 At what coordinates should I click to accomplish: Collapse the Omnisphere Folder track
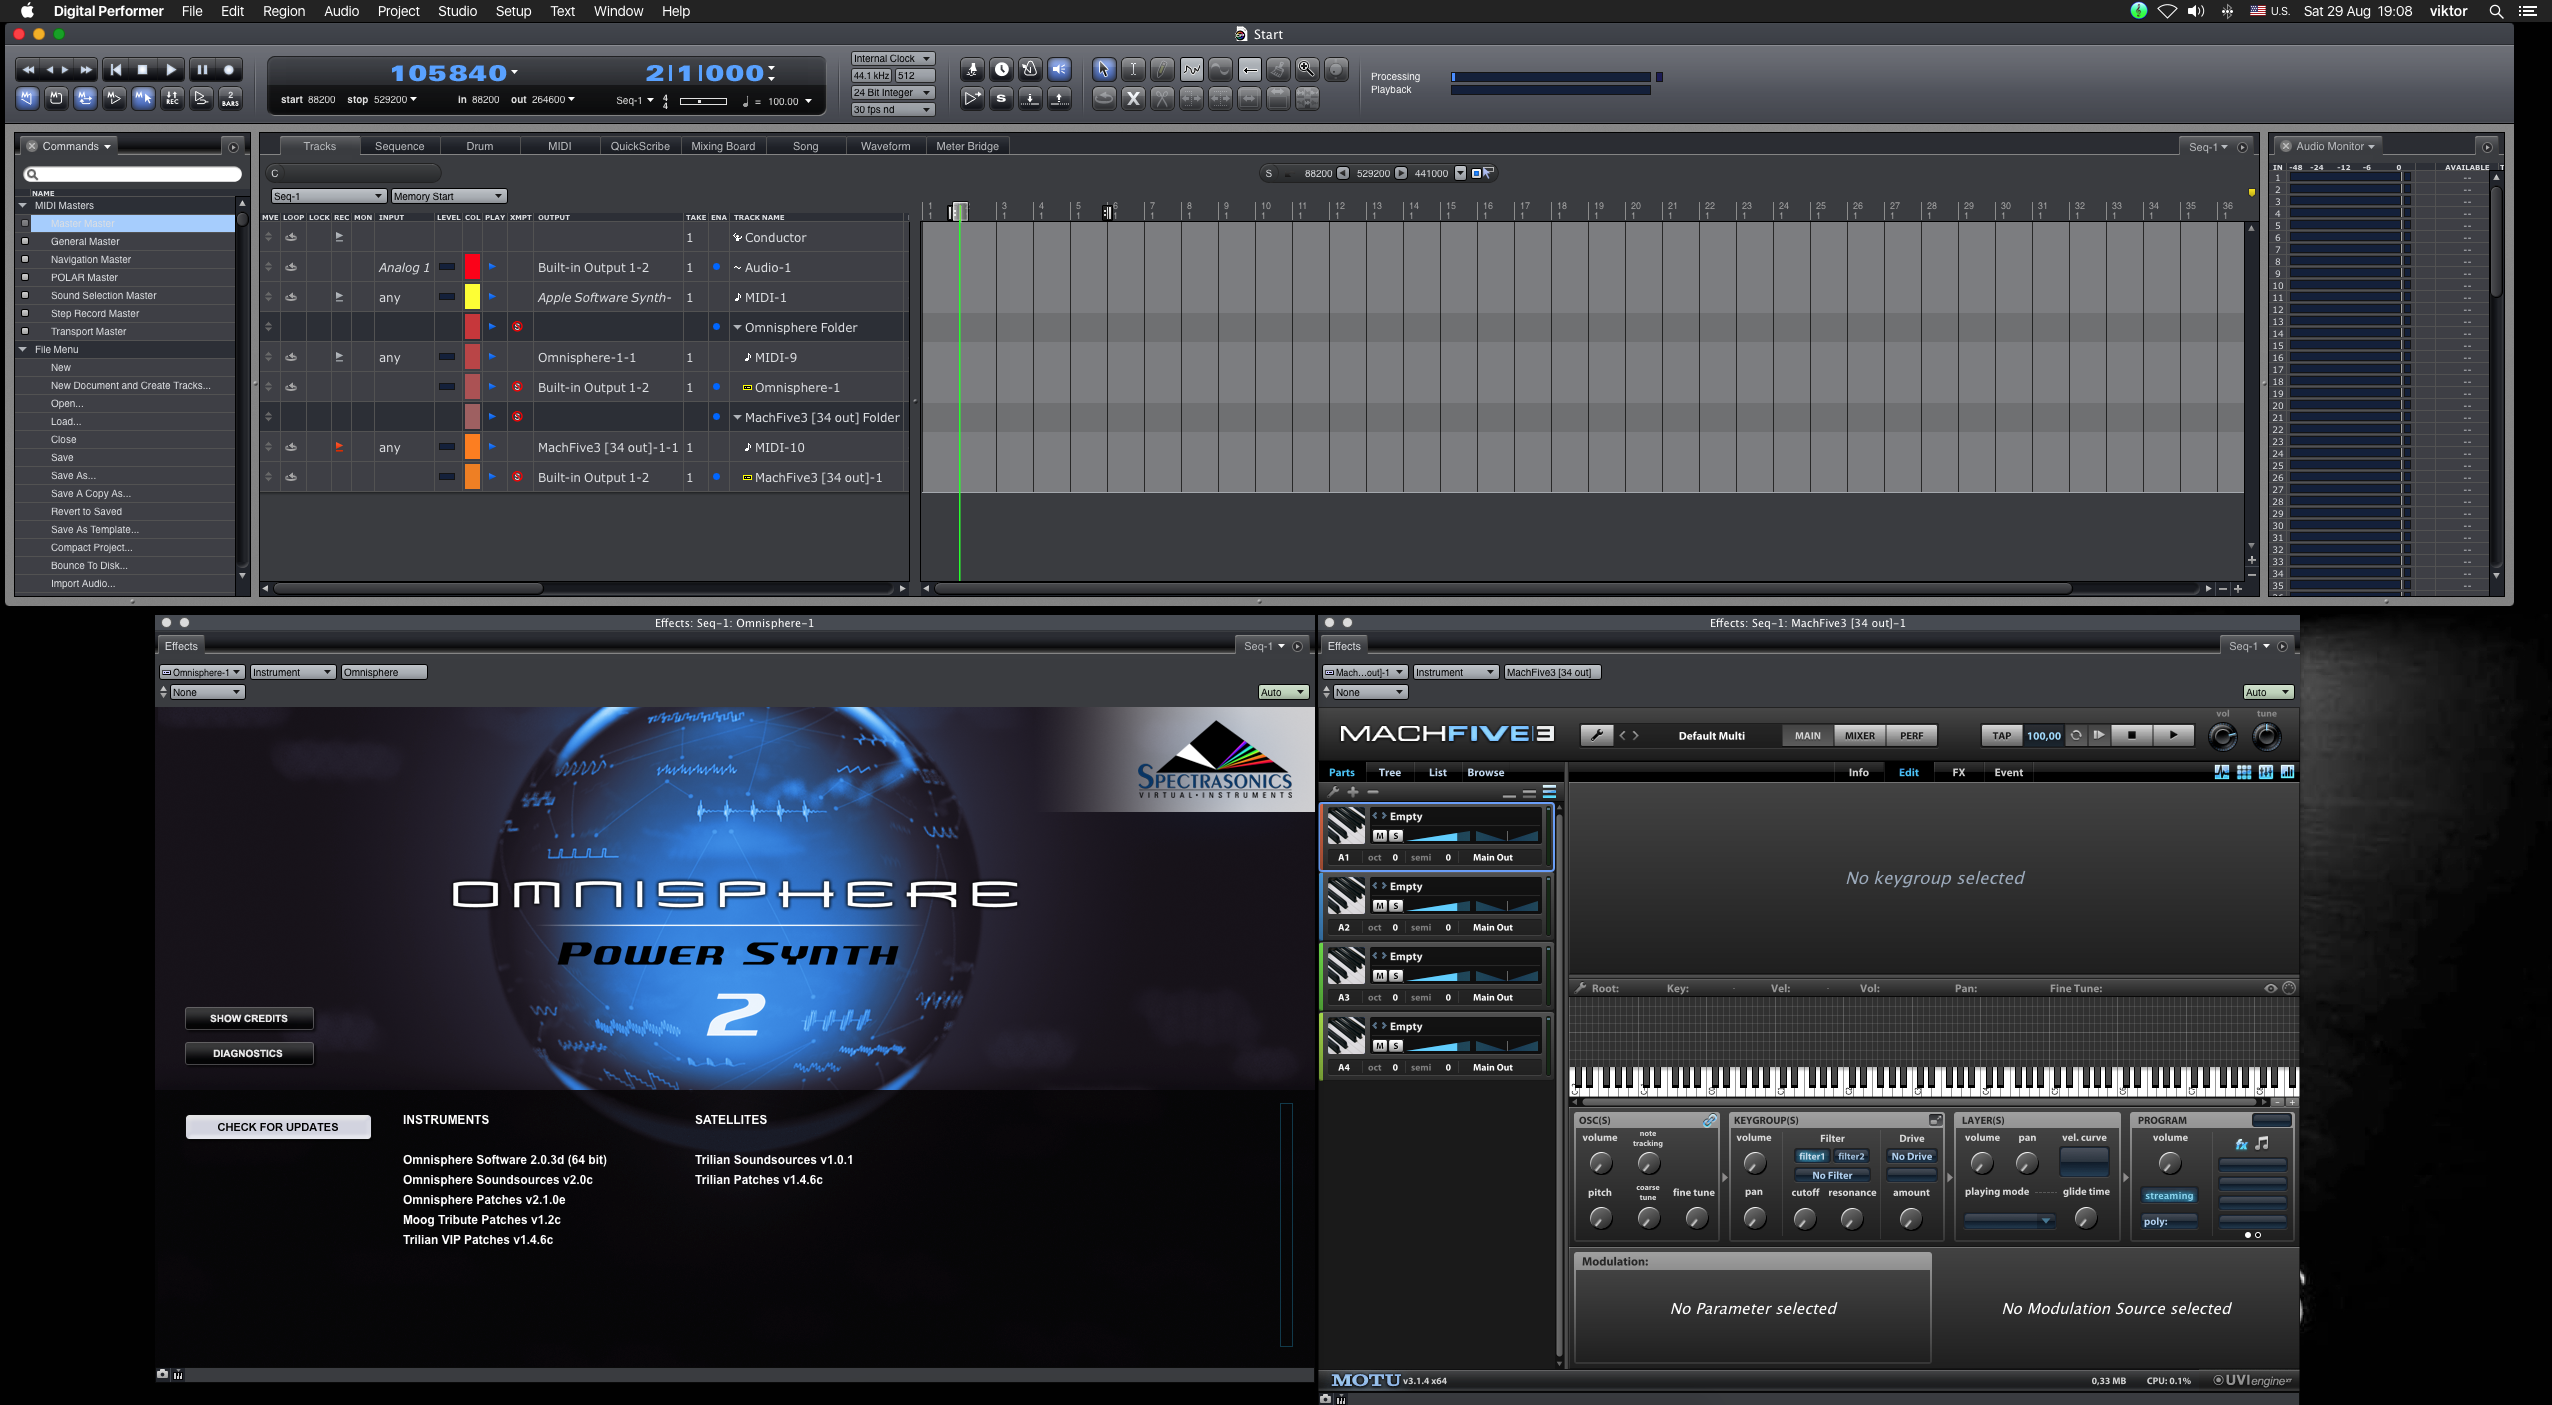(x=737, y=327)
